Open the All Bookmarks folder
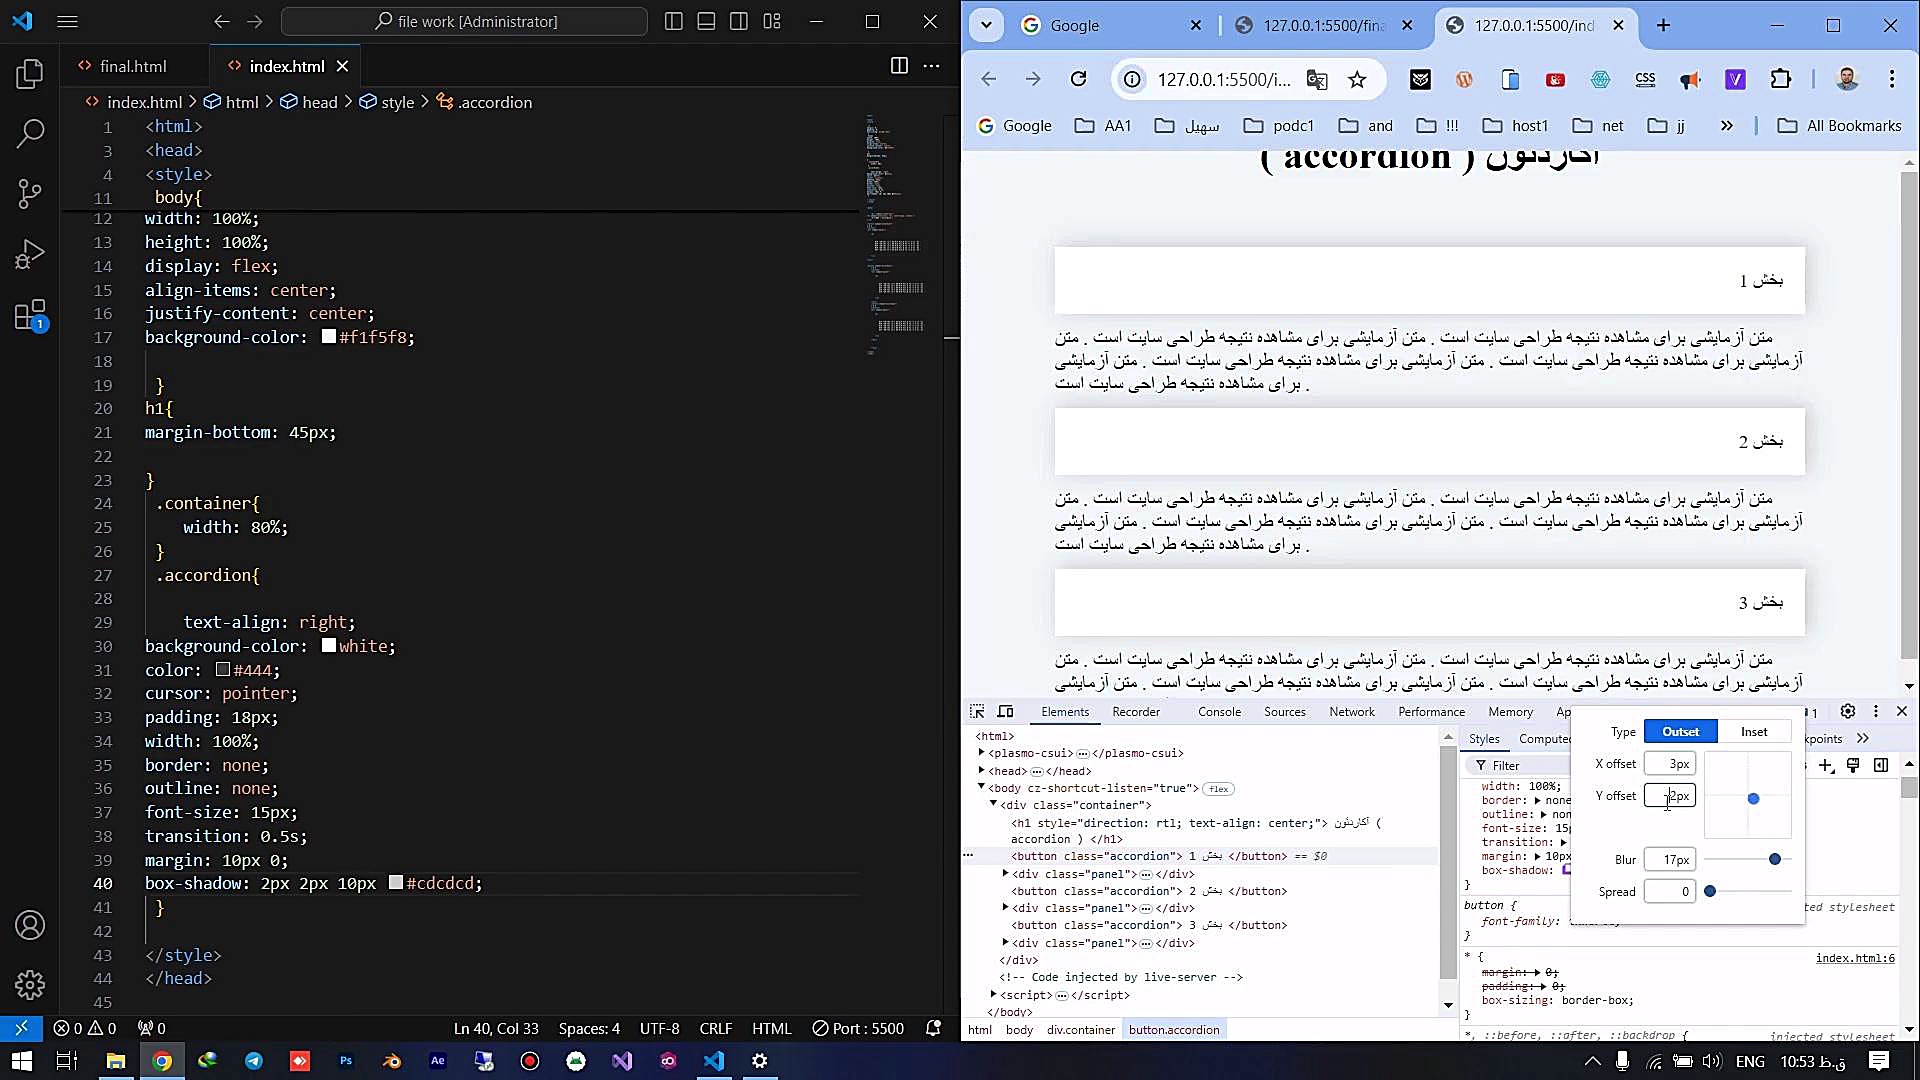Viewport: 1920px width, 1080px height. (1839, 125)
